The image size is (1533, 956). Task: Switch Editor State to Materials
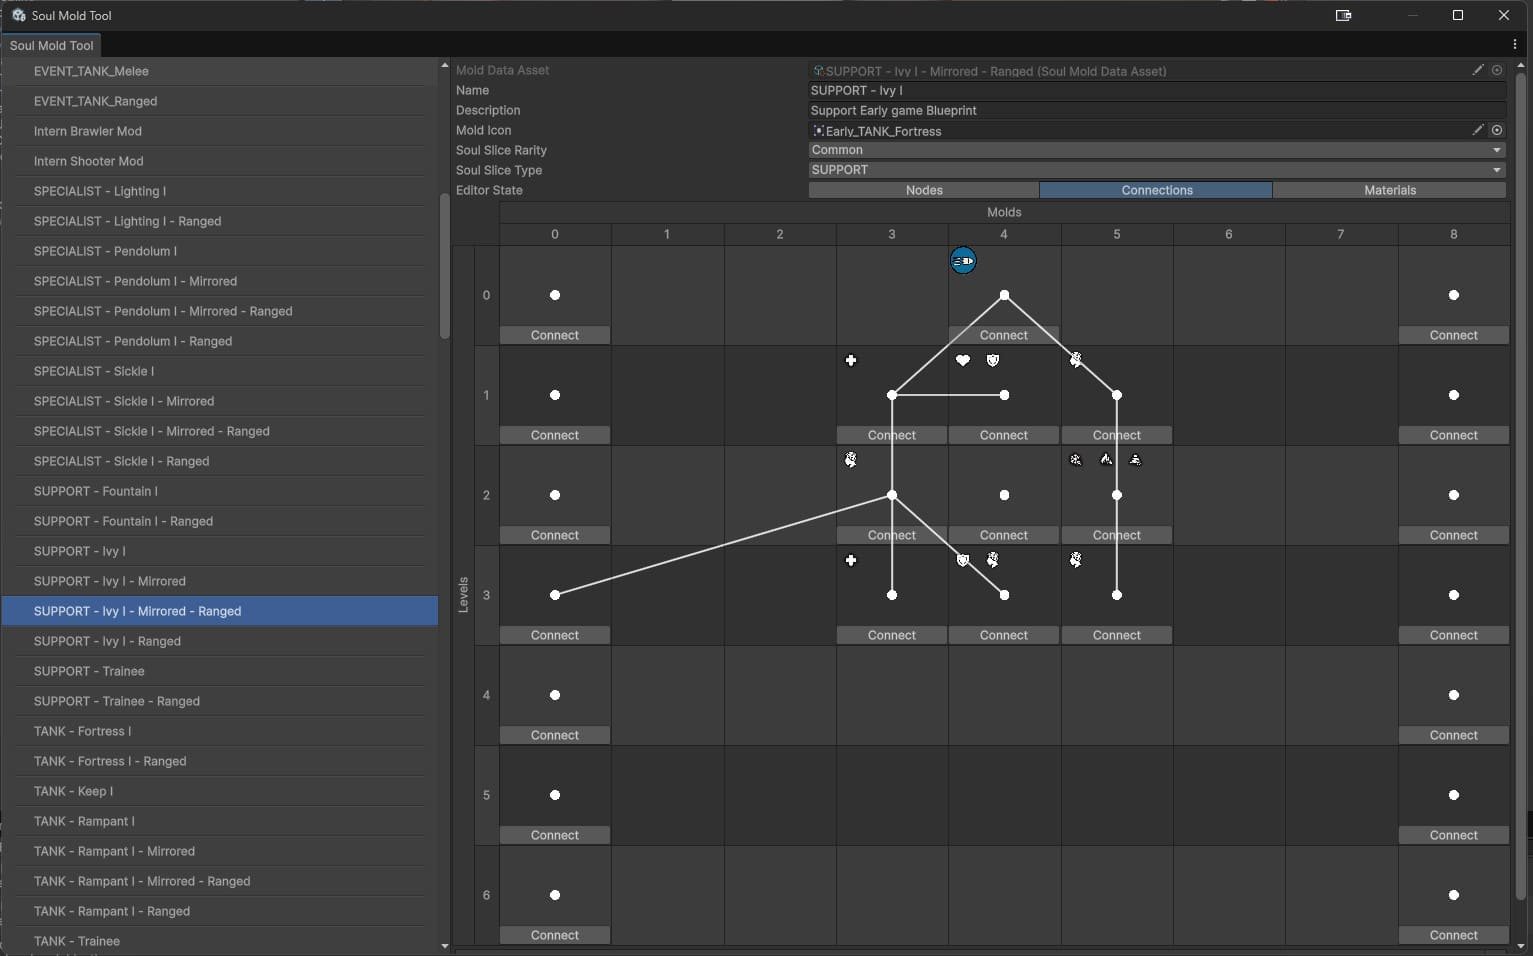coord(1390,190)
